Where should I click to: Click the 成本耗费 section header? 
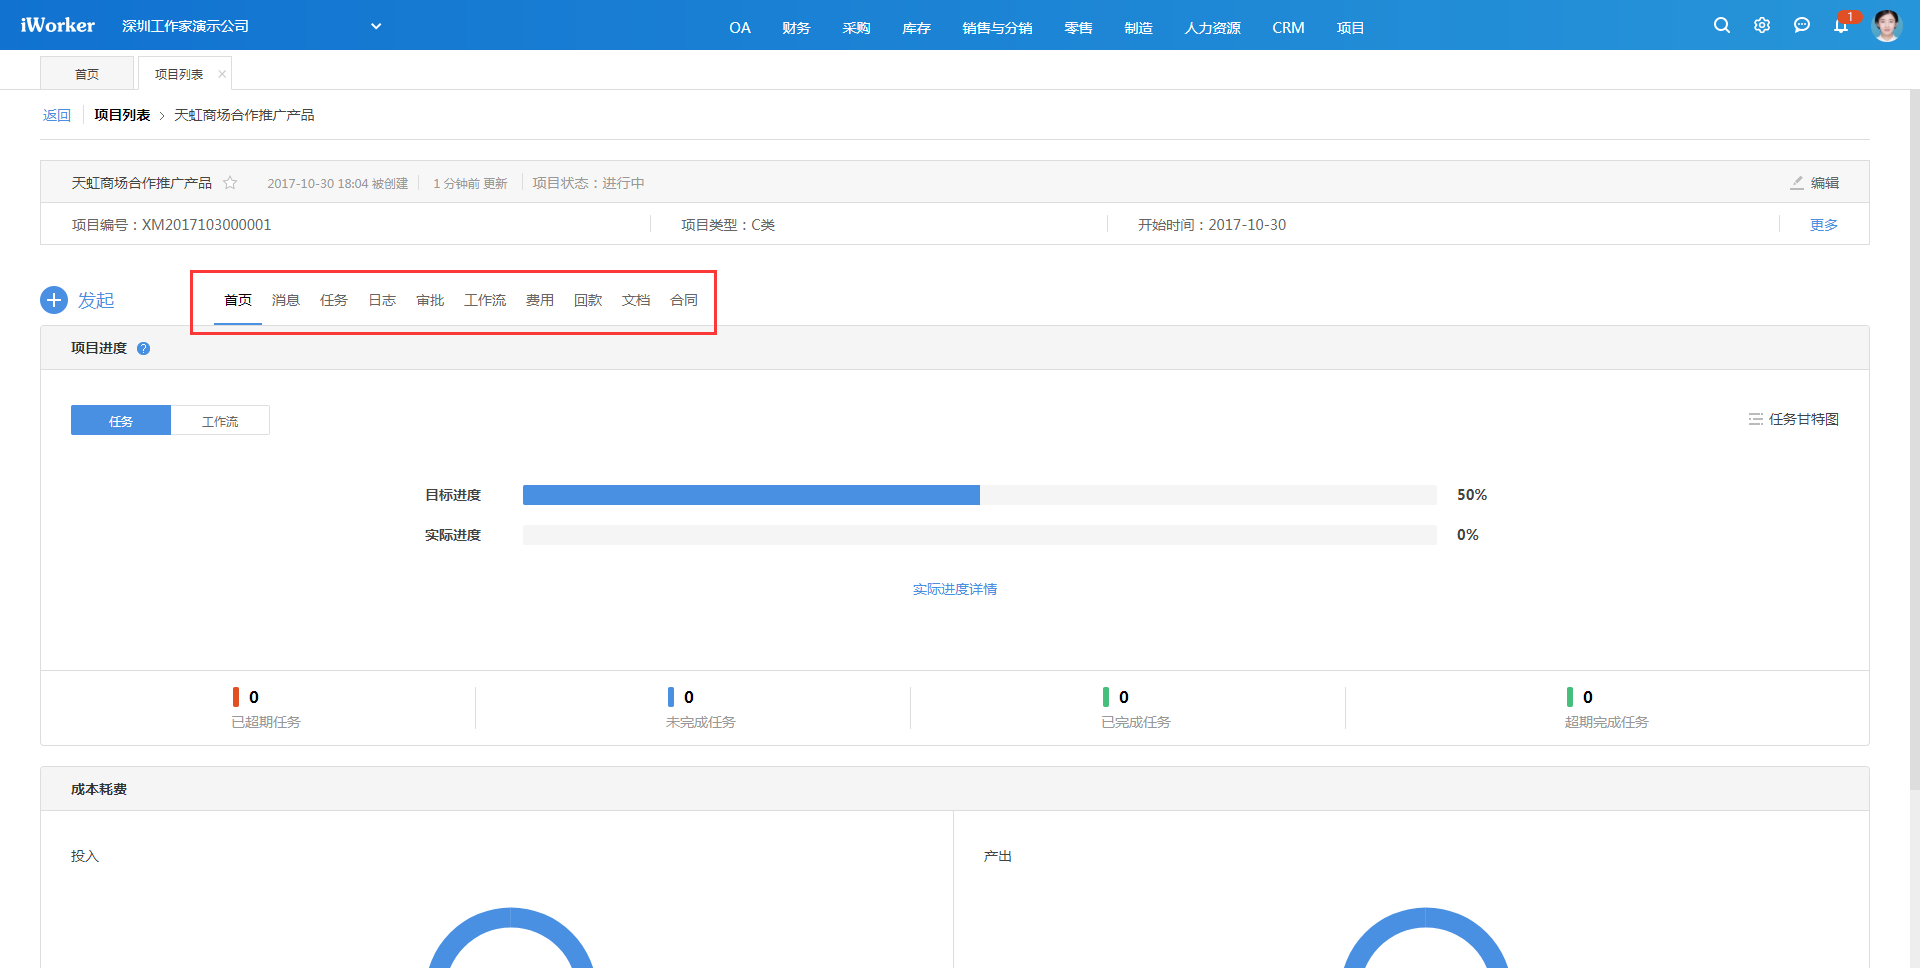[955, 789]
